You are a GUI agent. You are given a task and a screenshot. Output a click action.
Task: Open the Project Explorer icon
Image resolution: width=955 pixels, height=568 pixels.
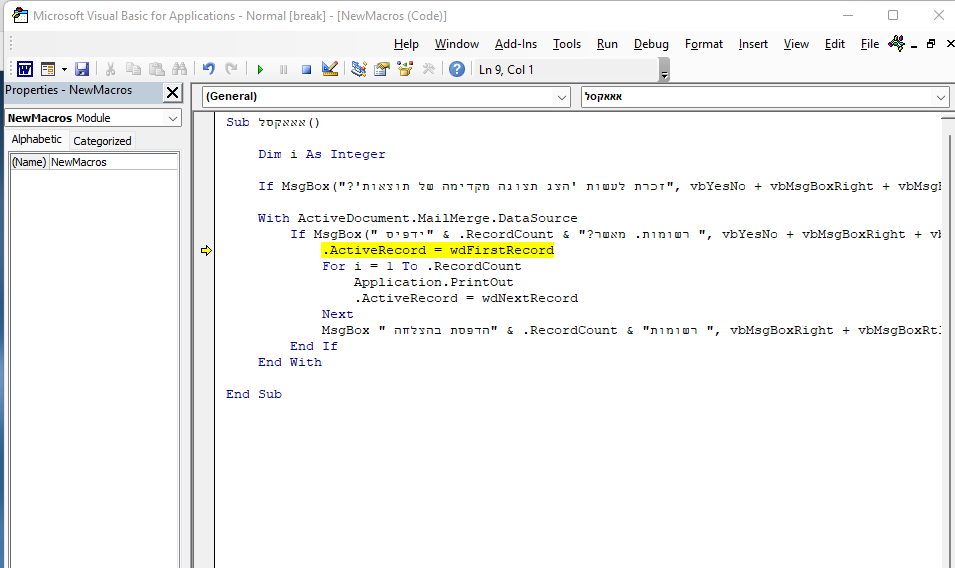coord(359,69)
